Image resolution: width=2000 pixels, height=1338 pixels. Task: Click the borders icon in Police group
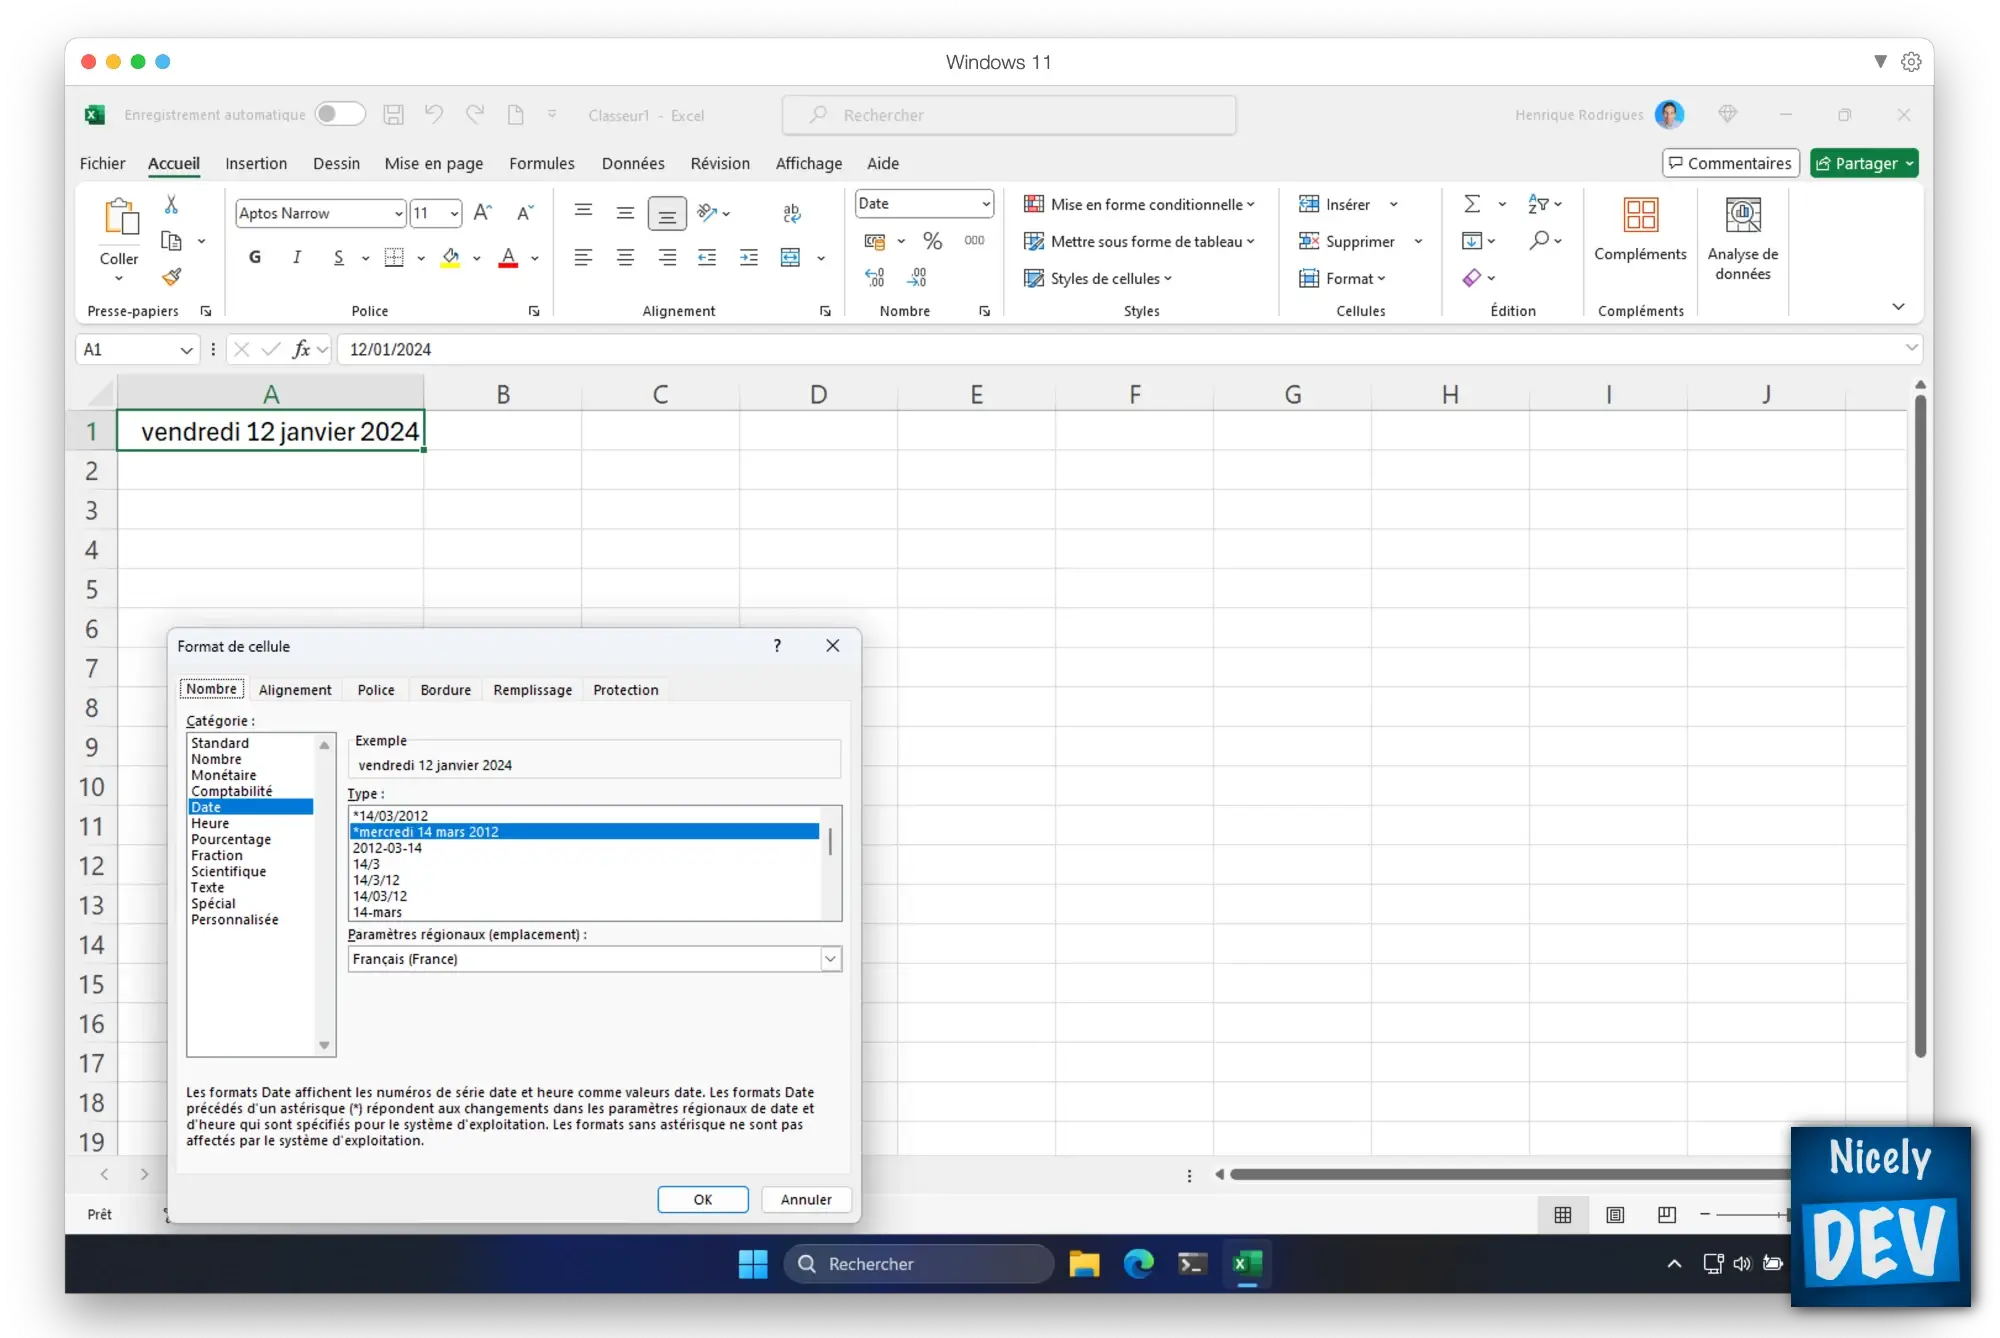394,258
